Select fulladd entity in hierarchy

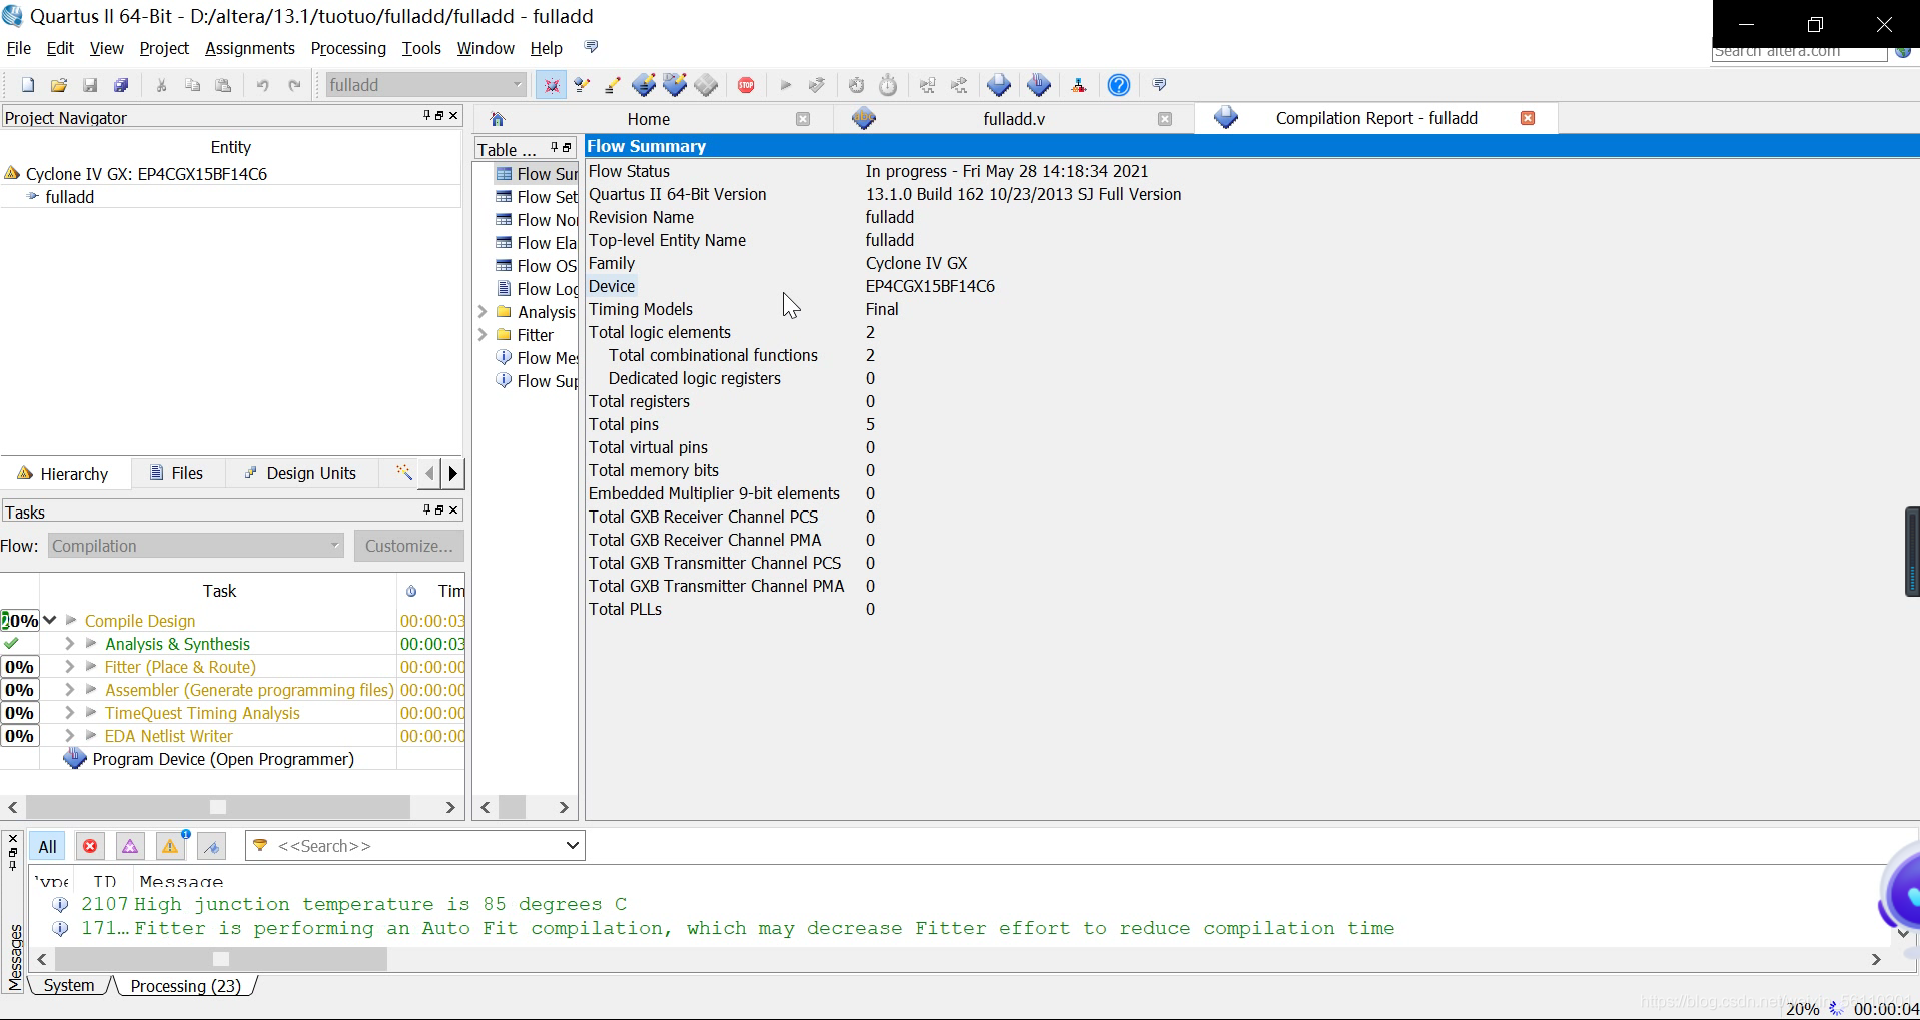click(70, 197)
